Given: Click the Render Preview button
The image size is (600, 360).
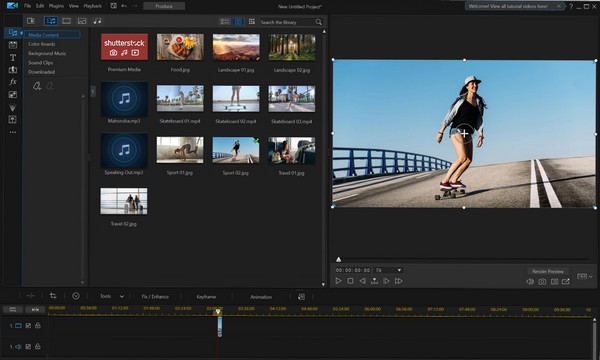Looking at the screenshot, I should tap(548, 271).
